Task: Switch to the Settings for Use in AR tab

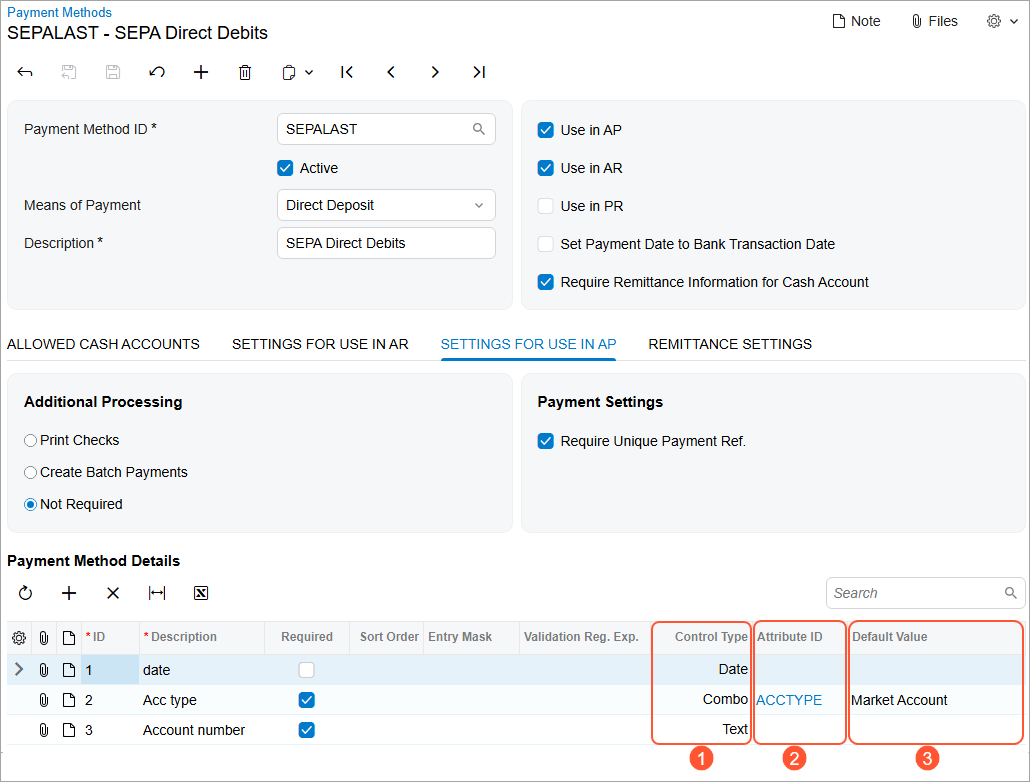Action: 320,344
